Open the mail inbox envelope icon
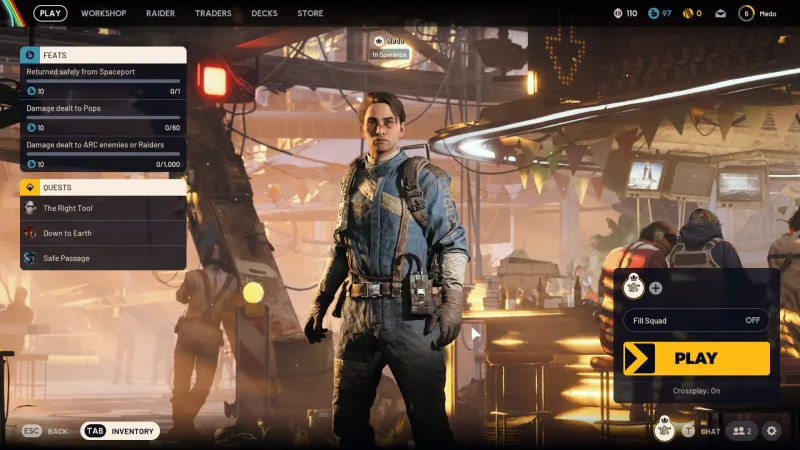Screen dimensions: 800x450 pos(720,13)
